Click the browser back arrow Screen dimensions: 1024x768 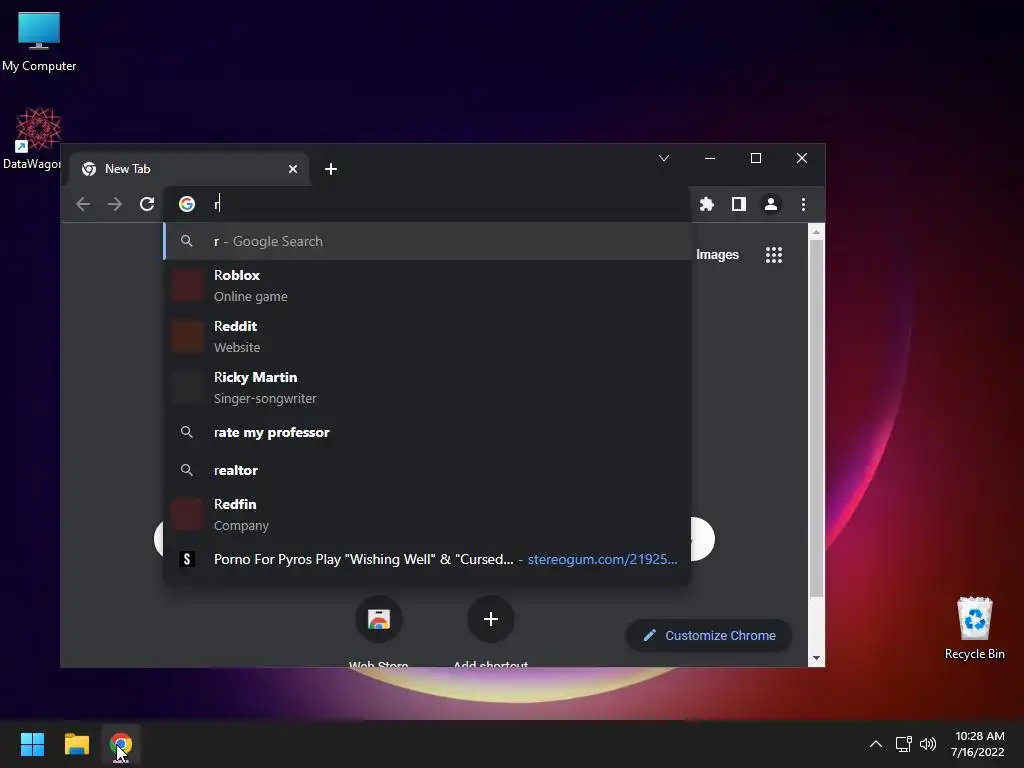(83, 204)
